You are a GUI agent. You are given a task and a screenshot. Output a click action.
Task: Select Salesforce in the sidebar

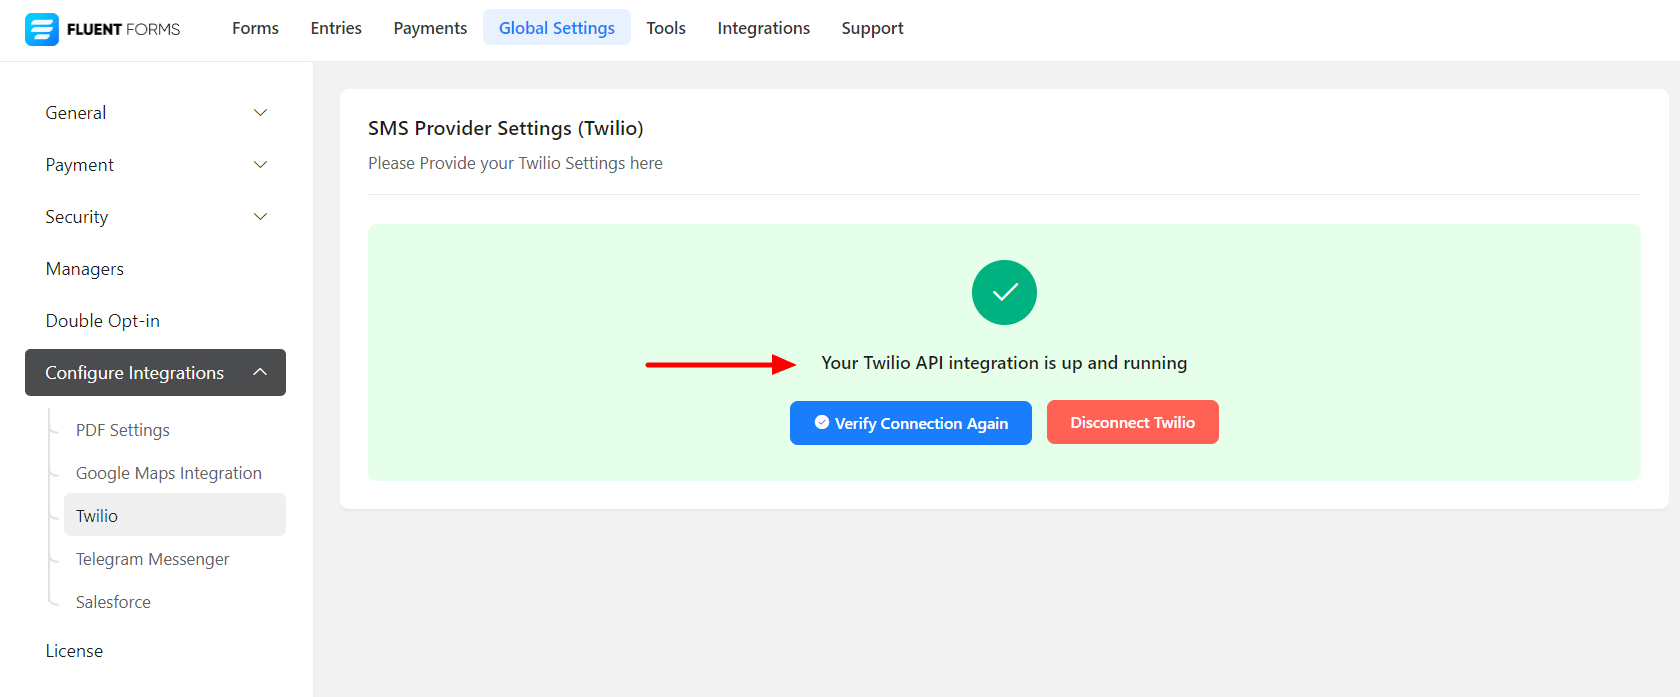pos(114,602)
